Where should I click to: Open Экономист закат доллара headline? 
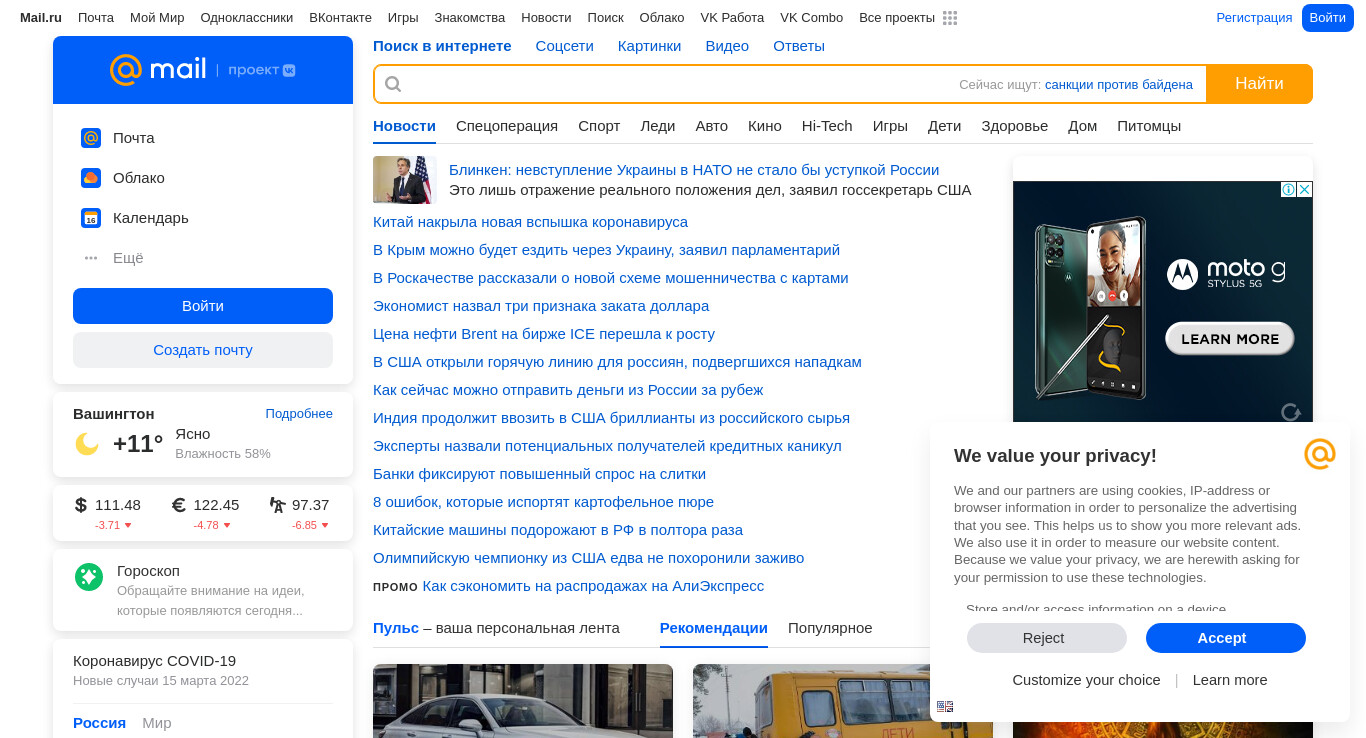pos(541,306)
